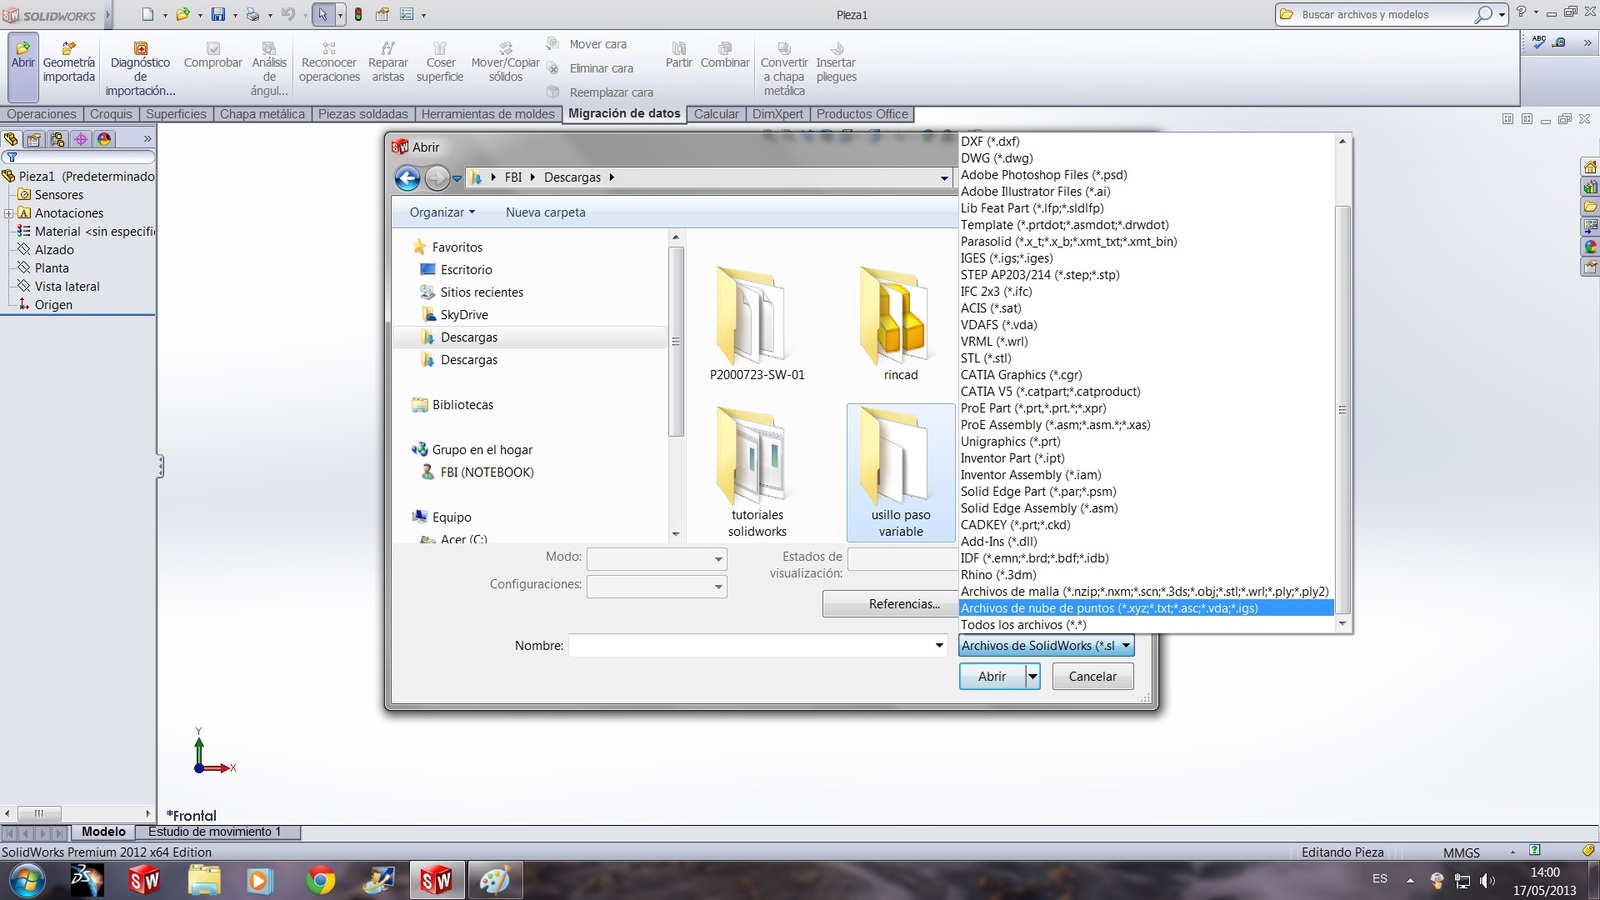Image resolution: width=1600 pixels, height=900 pixels.
Task: Click the Save diskette icon
Action: coord(217,14)
